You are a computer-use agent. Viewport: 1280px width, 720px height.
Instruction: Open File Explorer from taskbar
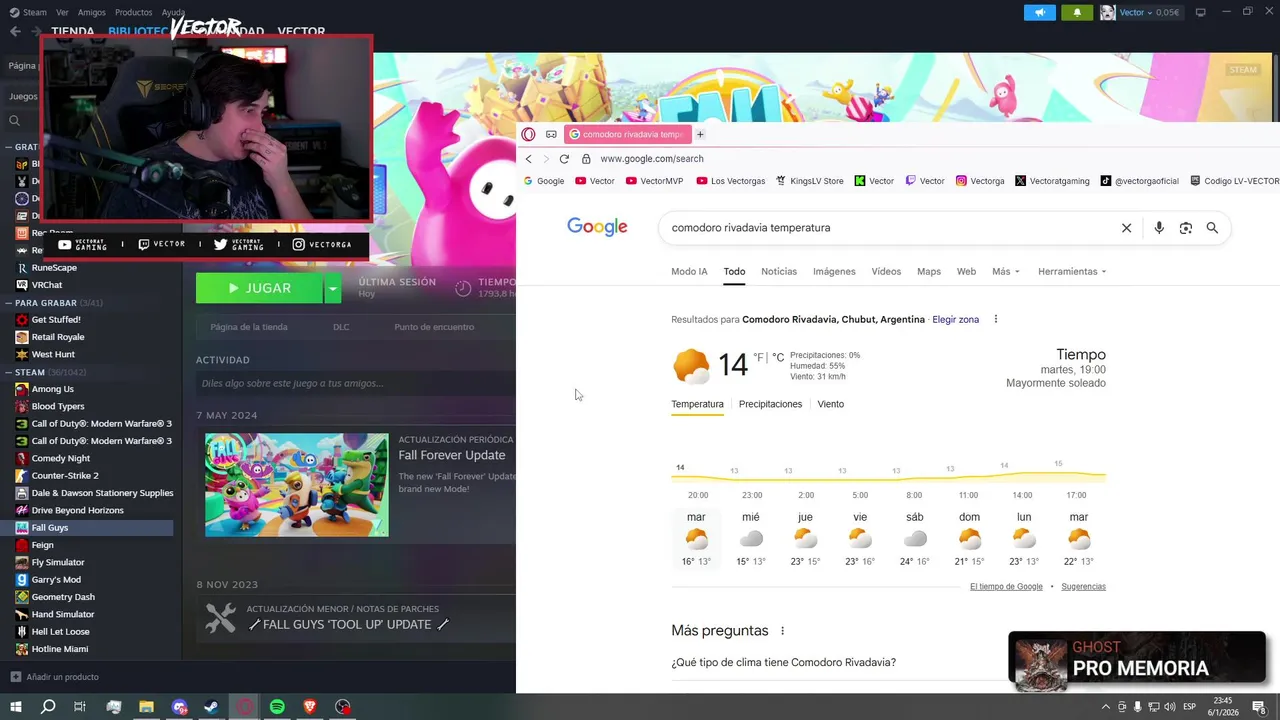coord(146,707)
